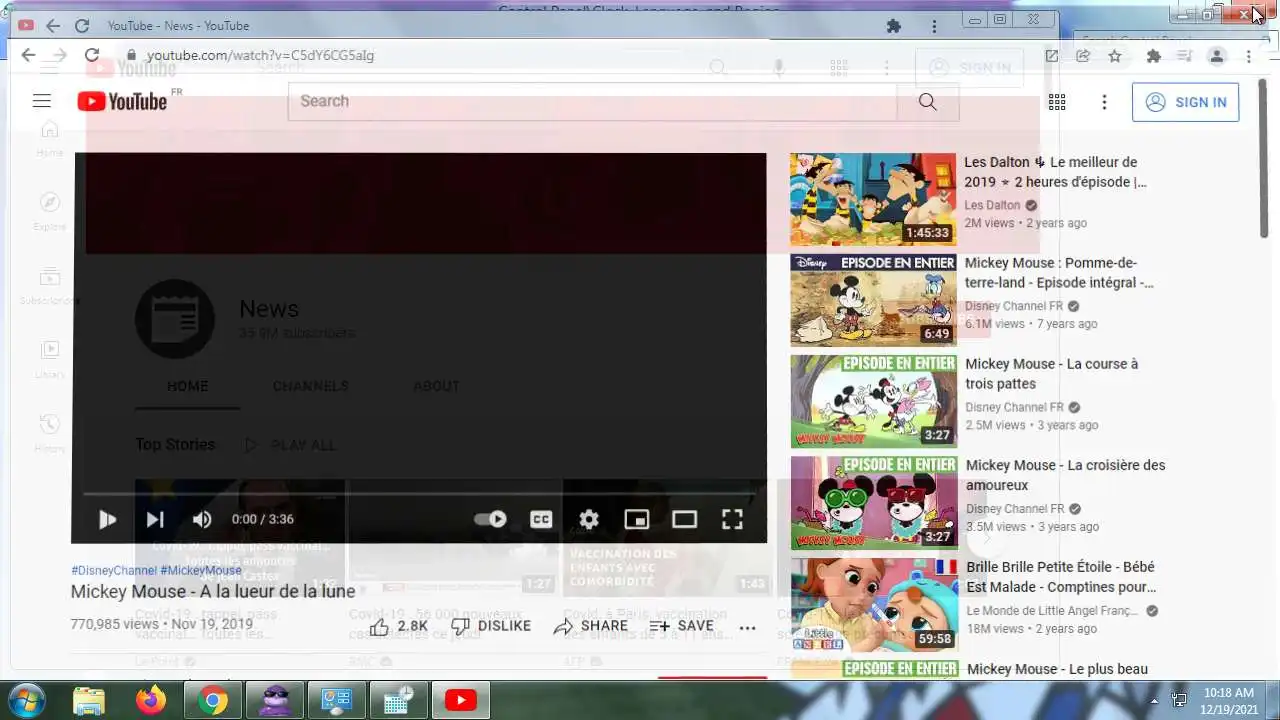1280x720 pixels.
Task: Click the SIGN IN button
Action: (x=1185, y=102)
